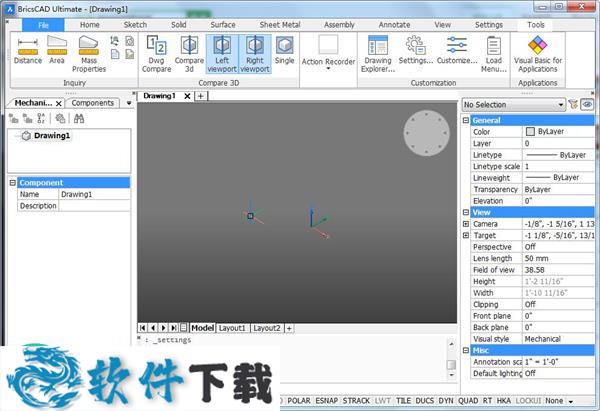Switch to the Components panel tab
The height and width of the screenshot is (411, 600).
(x=93, y=103)
